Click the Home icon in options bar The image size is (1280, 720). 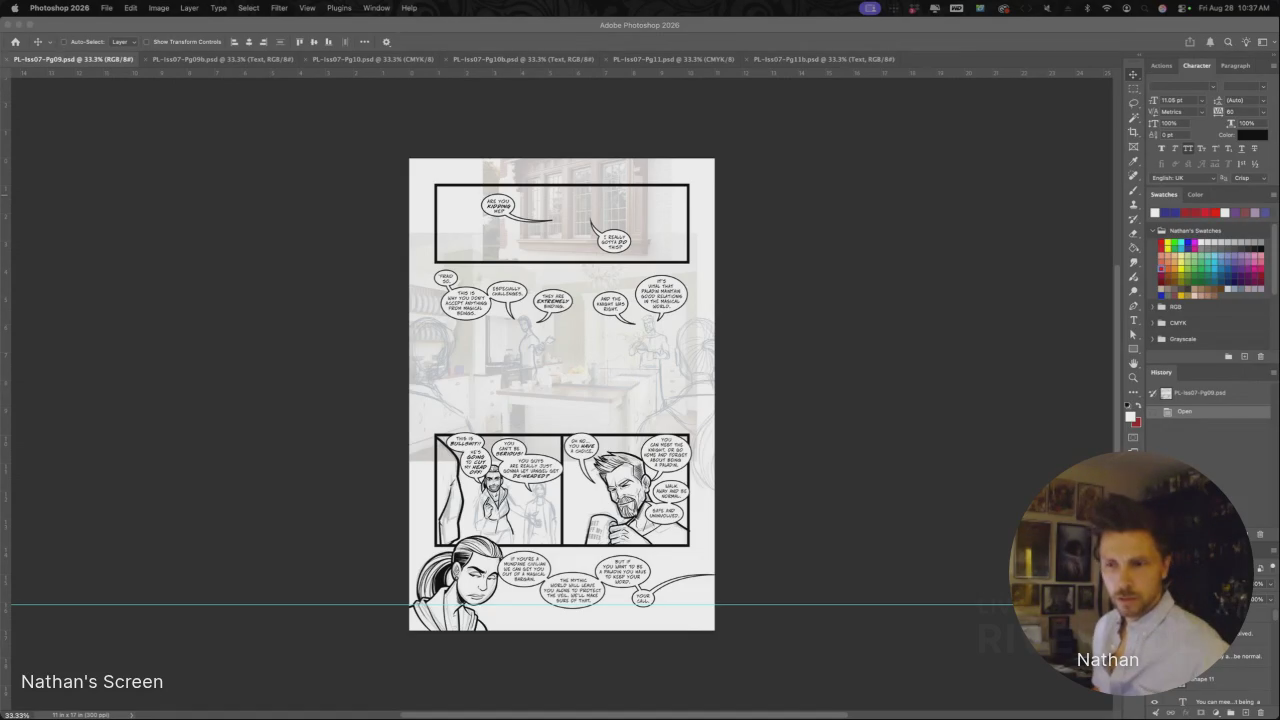pos(15,42)
